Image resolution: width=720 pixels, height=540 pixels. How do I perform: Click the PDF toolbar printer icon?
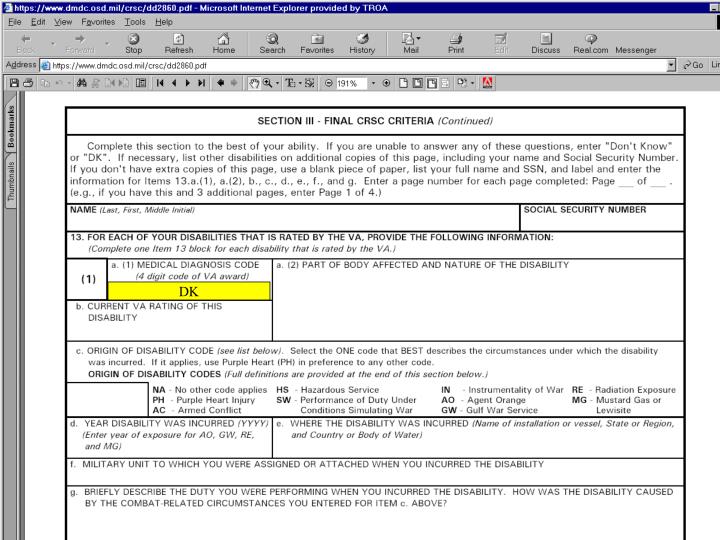pyautogui.click(x=28, y=83)
